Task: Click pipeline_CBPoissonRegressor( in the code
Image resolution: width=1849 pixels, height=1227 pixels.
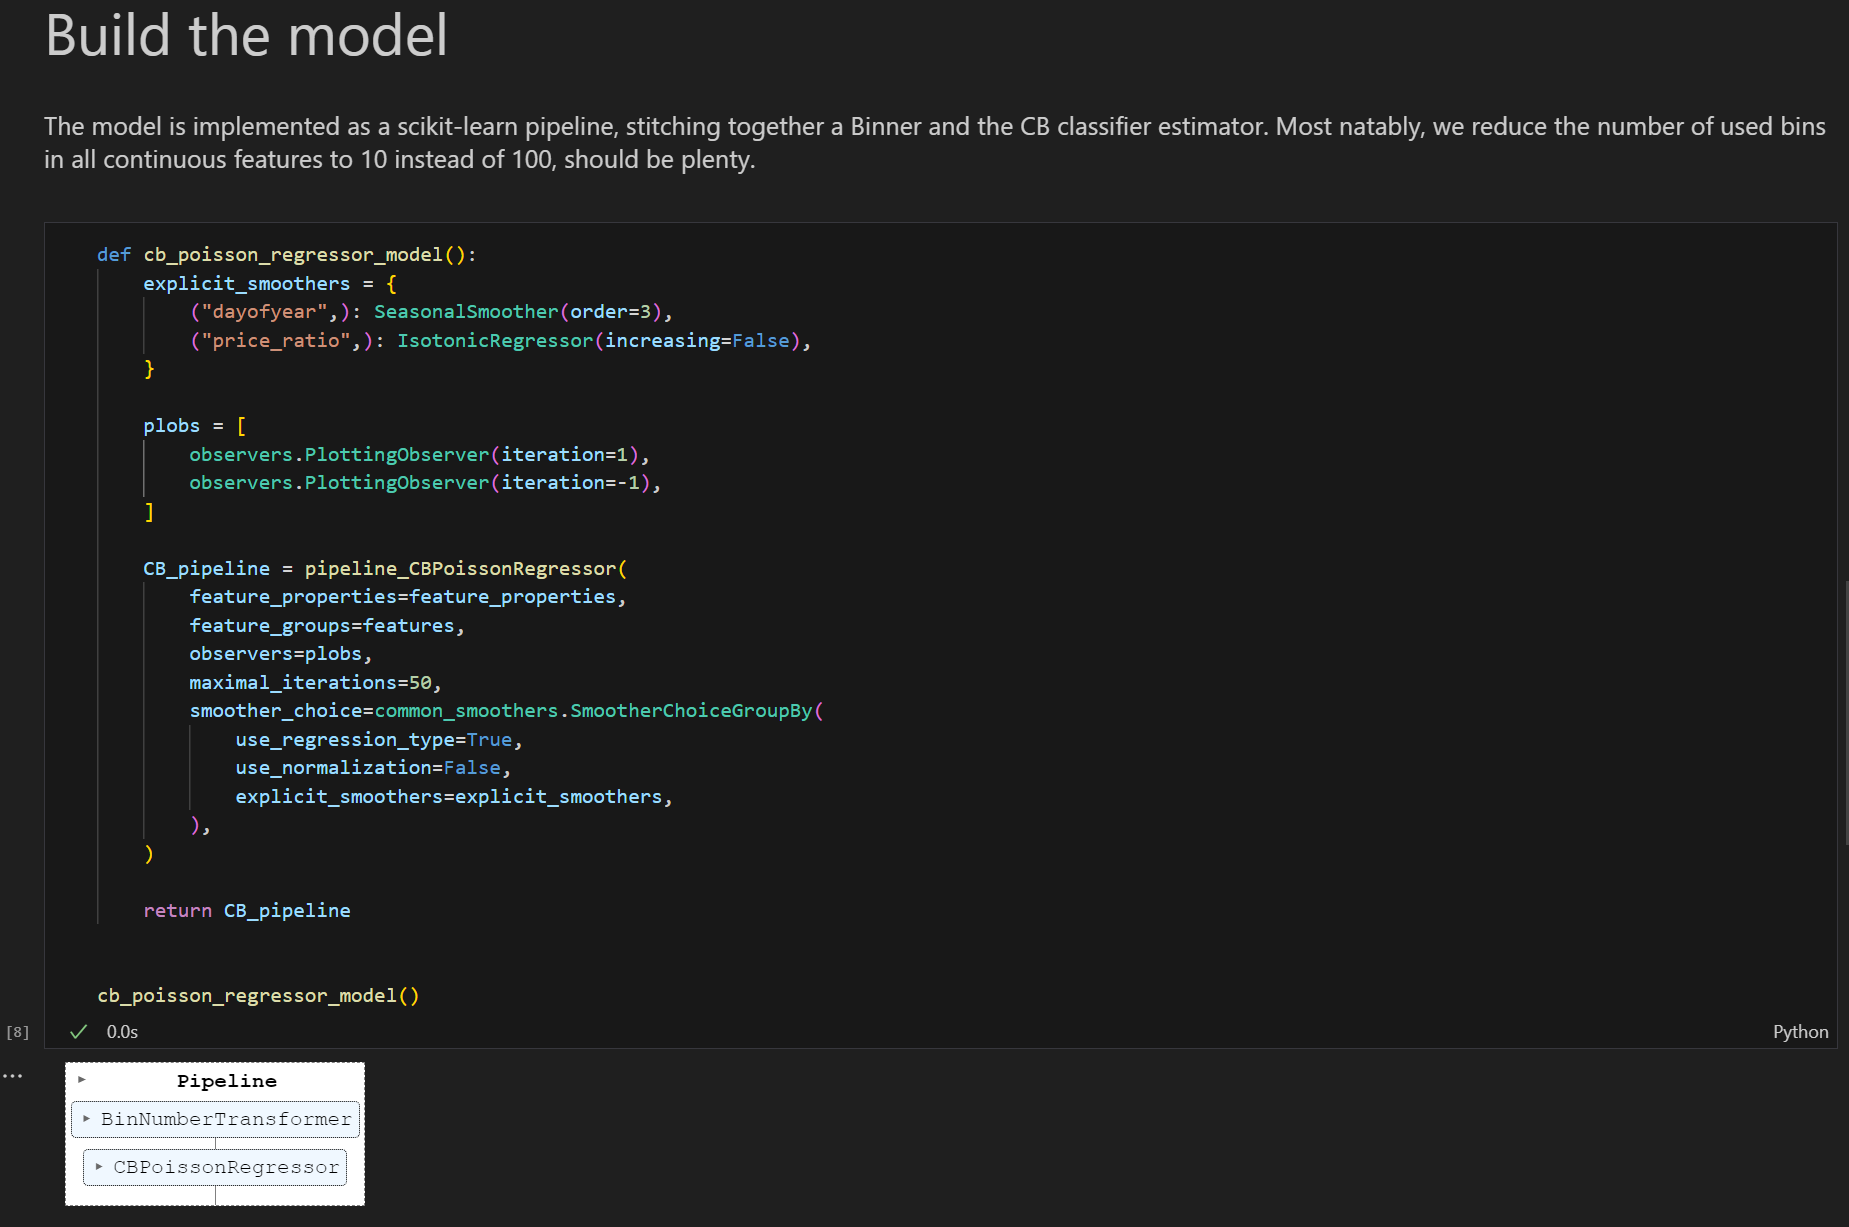Action: (x=466, y=569)
